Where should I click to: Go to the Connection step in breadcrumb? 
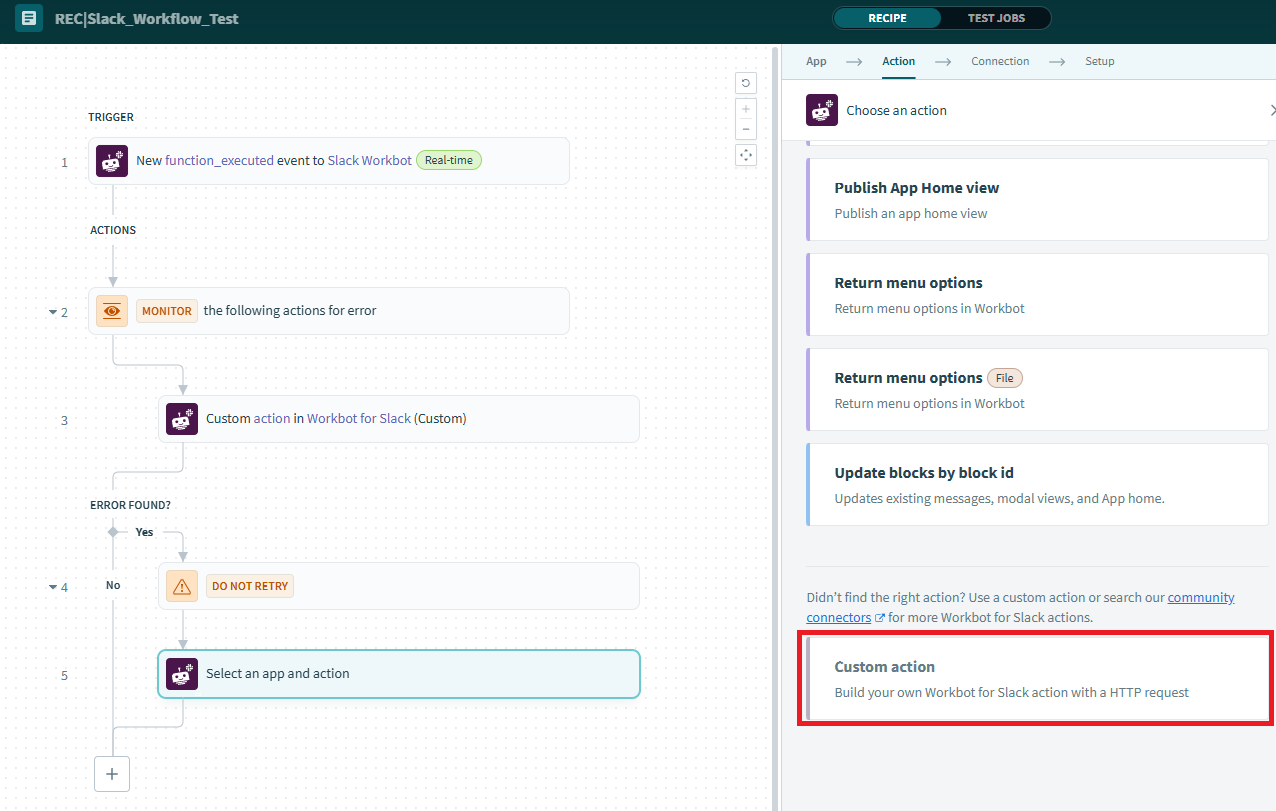click(1000, 61)
